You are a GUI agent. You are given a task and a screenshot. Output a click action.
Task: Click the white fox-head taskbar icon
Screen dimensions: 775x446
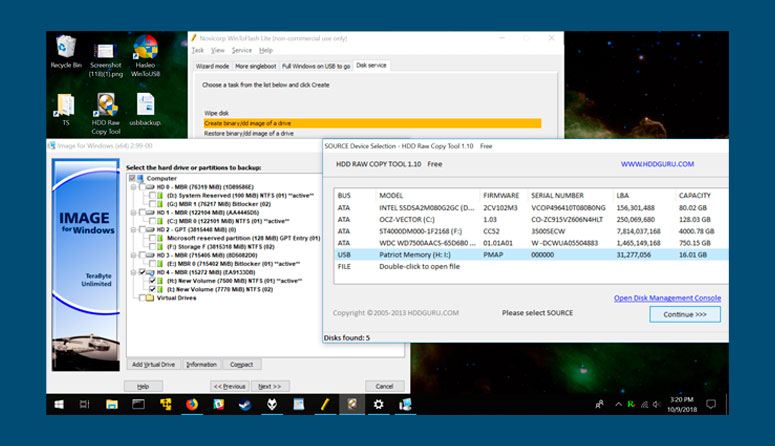pyautogui.click(x=272, y=404)
